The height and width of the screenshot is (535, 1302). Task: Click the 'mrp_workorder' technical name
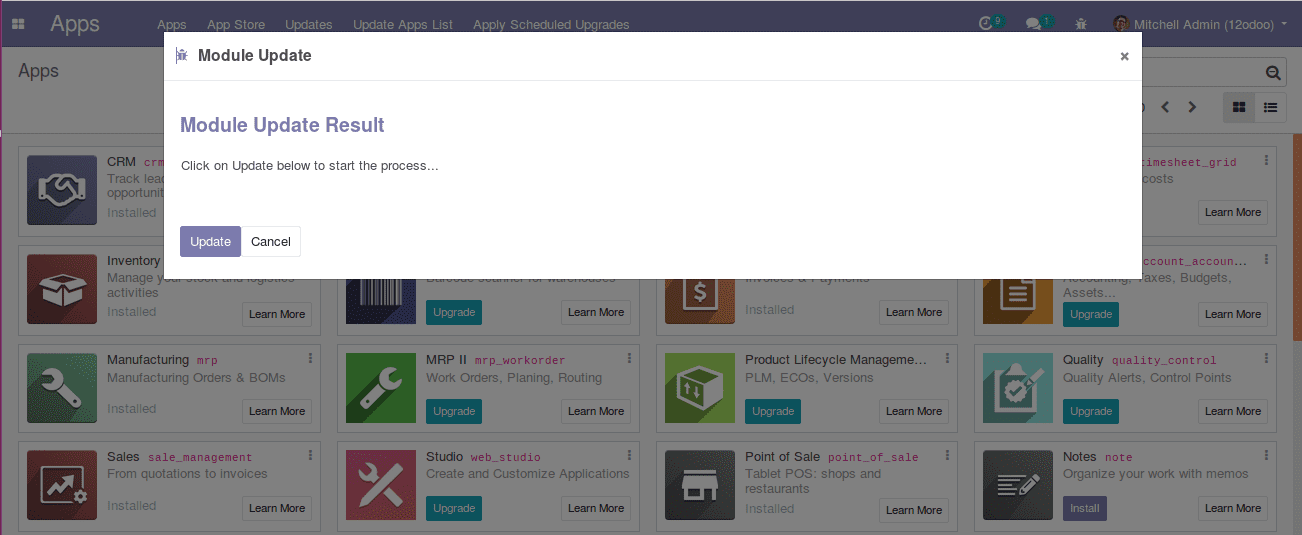pyautogui.click(x=520, y=360)
